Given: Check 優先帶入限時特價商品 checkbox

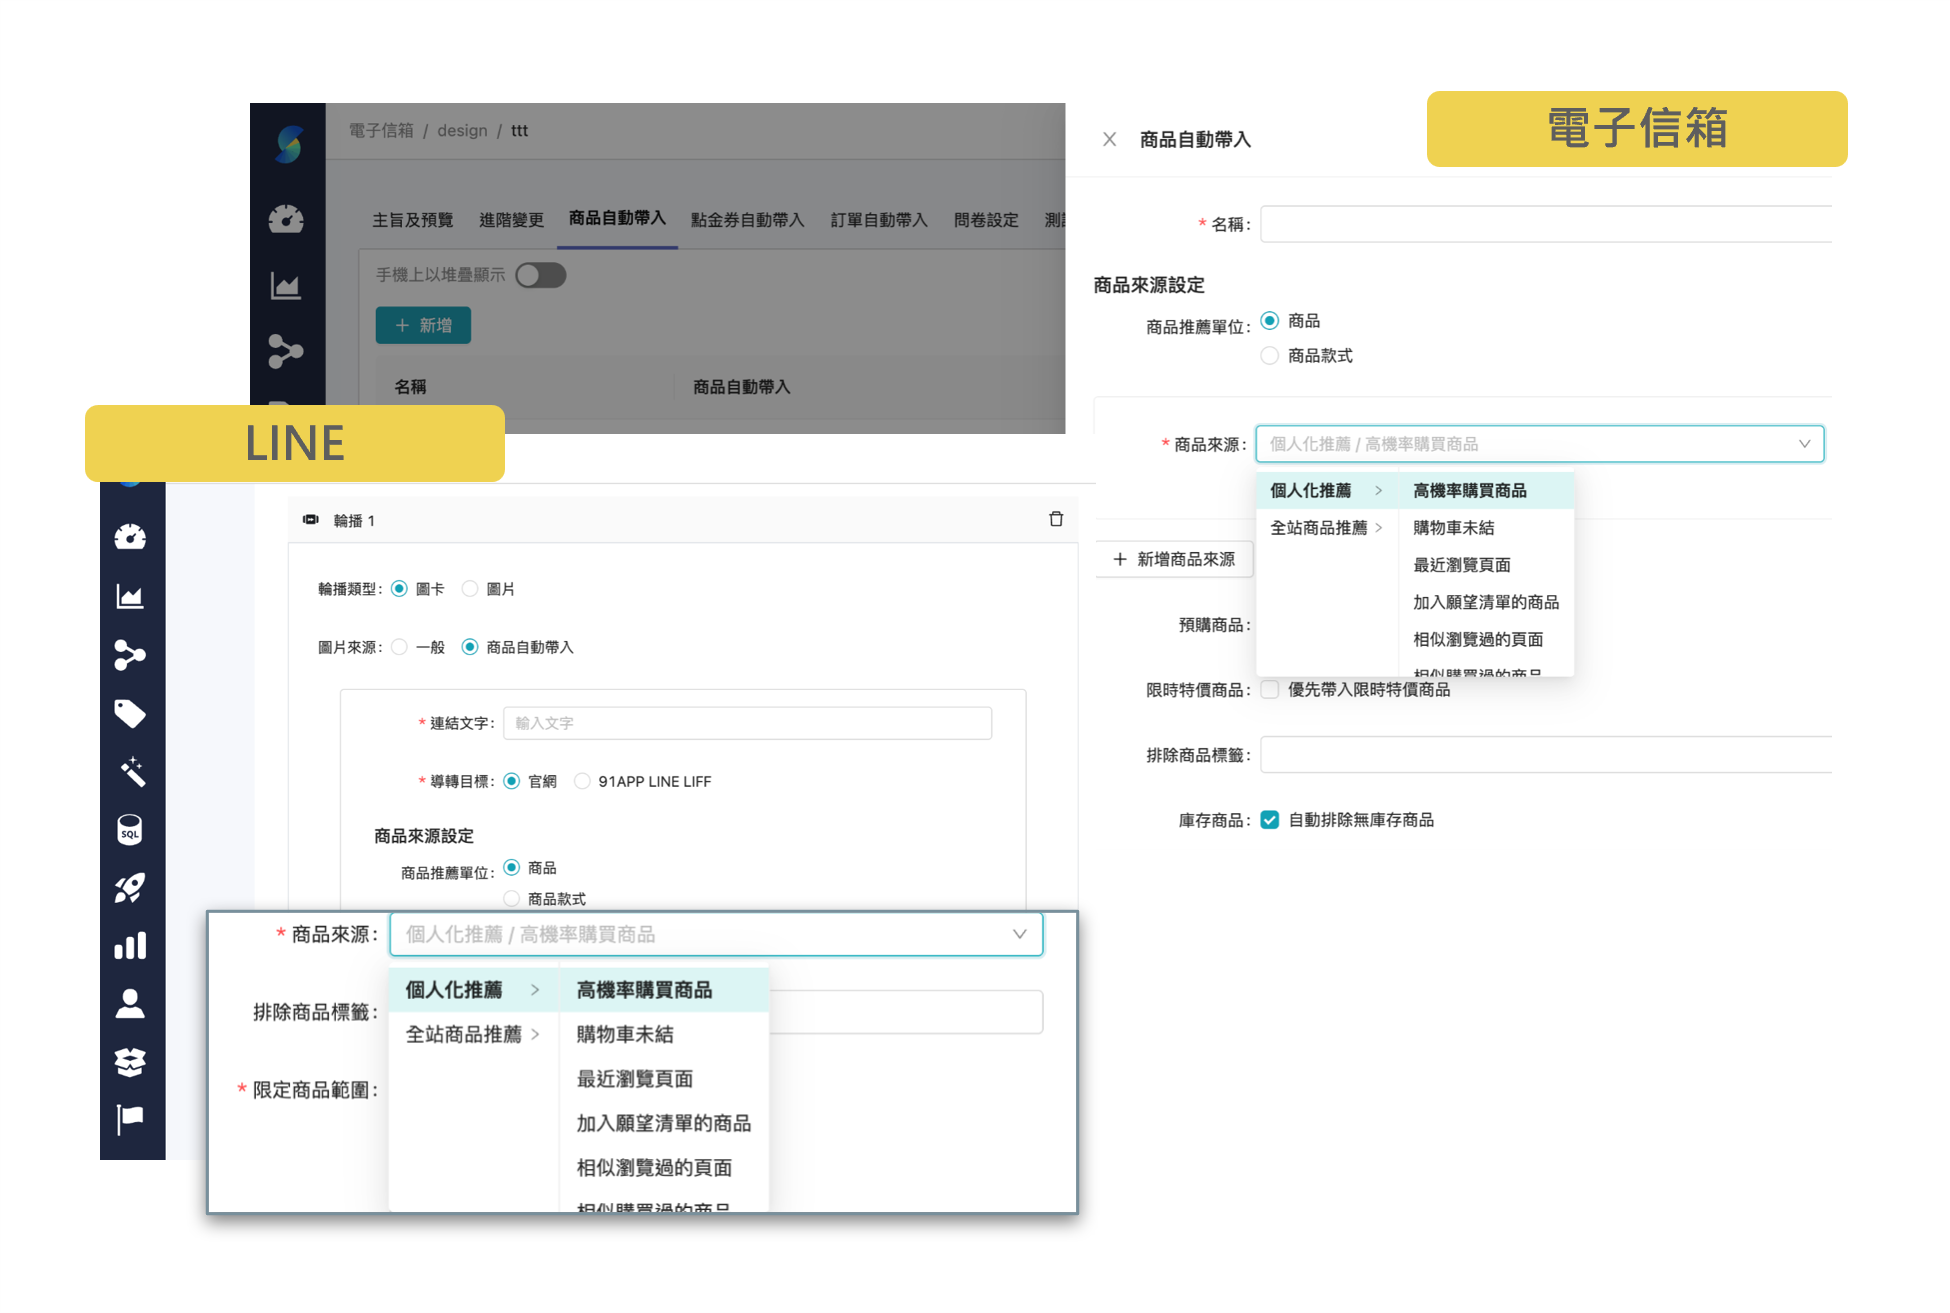Looking at the screenshot, I should click(x=1269, y=689).
